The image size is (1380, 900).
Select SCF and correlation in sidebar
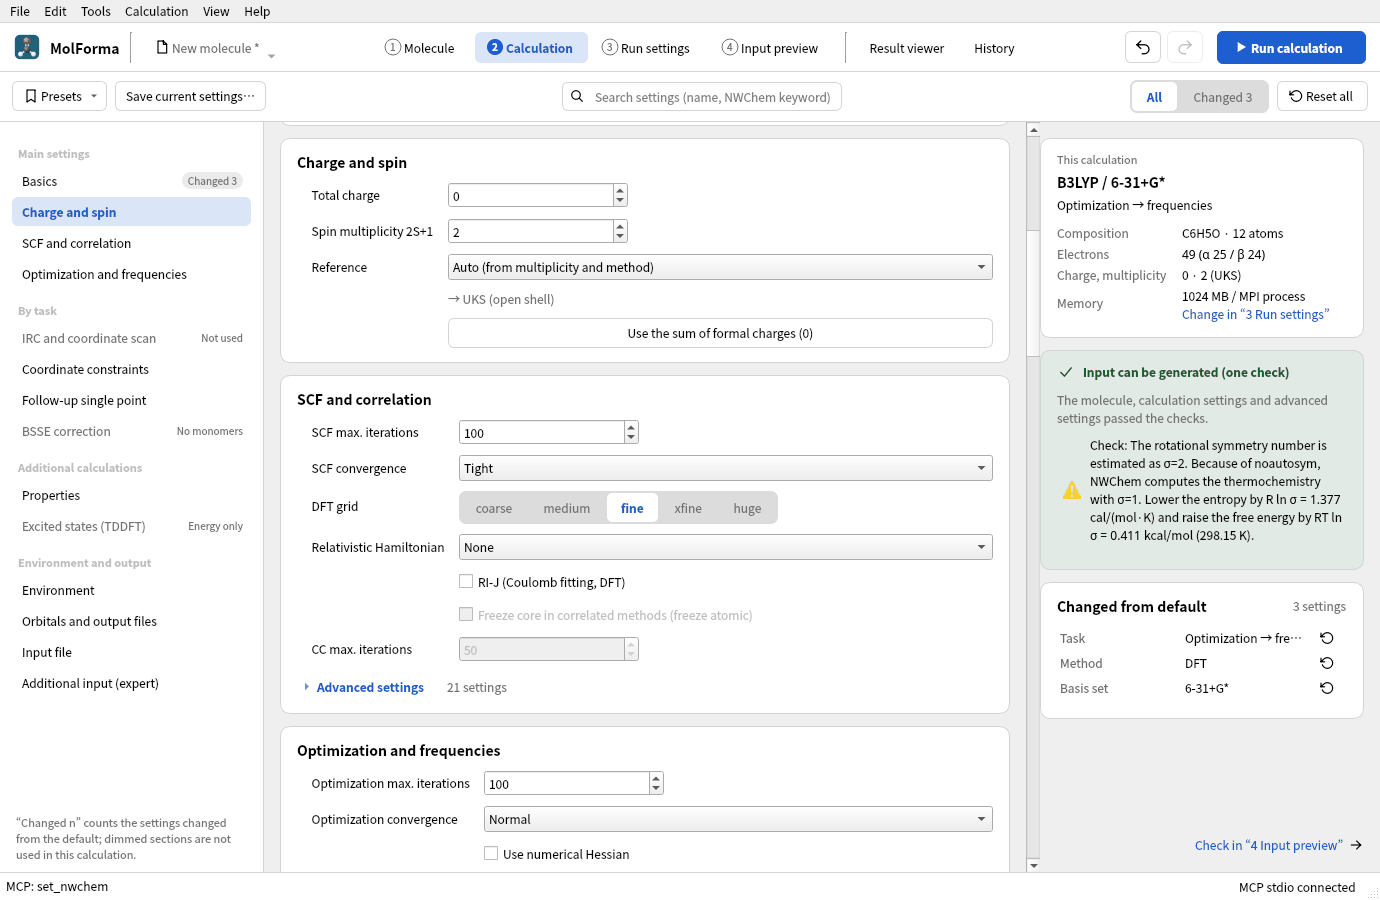(131, 243)
